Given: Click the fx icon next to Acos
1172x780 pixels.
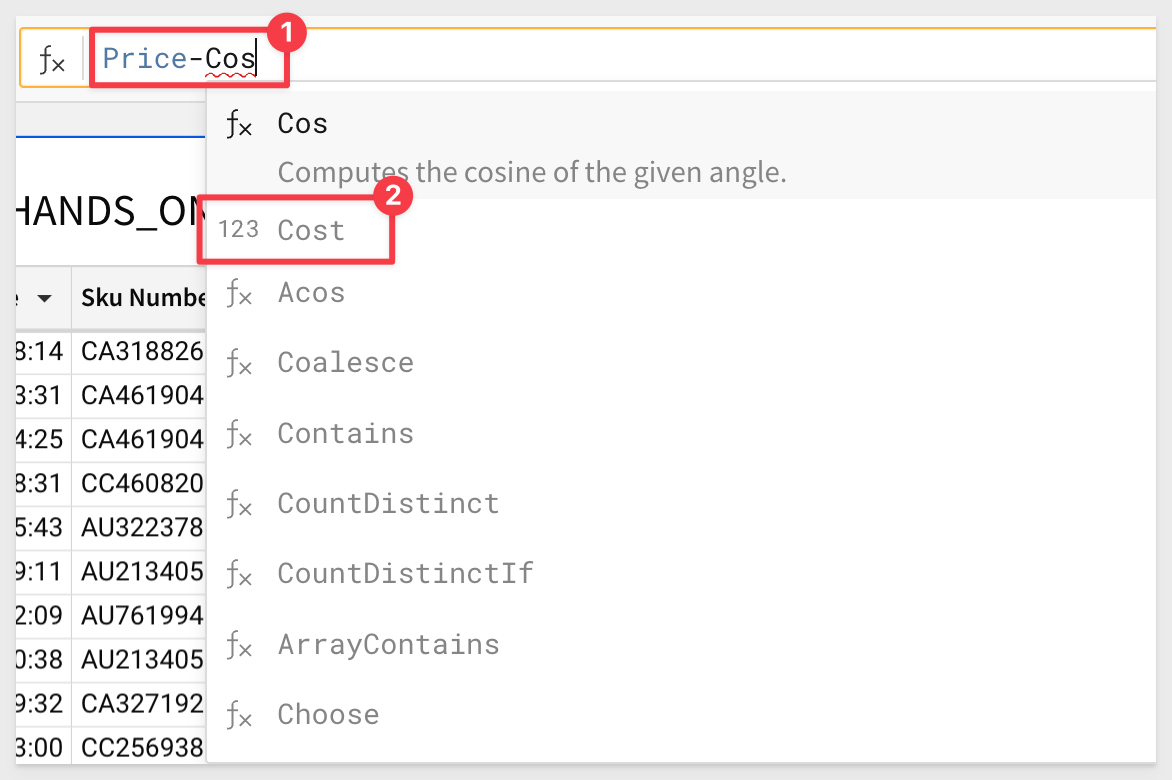Looking at the screenshot, I should click(239, 293).
